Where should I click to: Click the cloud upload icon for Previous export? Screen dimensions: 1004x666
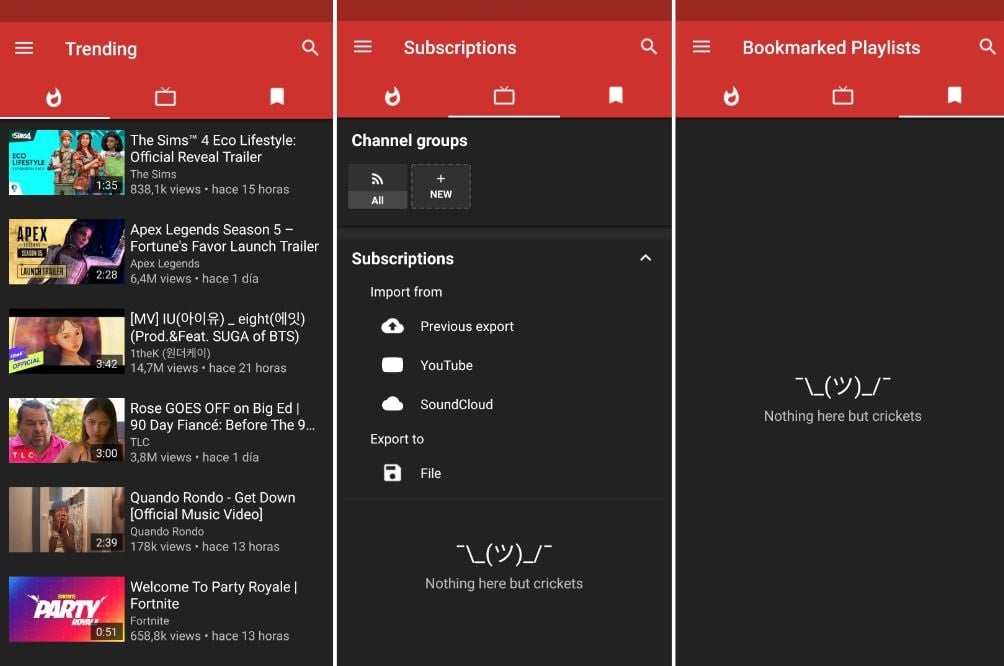393,326
